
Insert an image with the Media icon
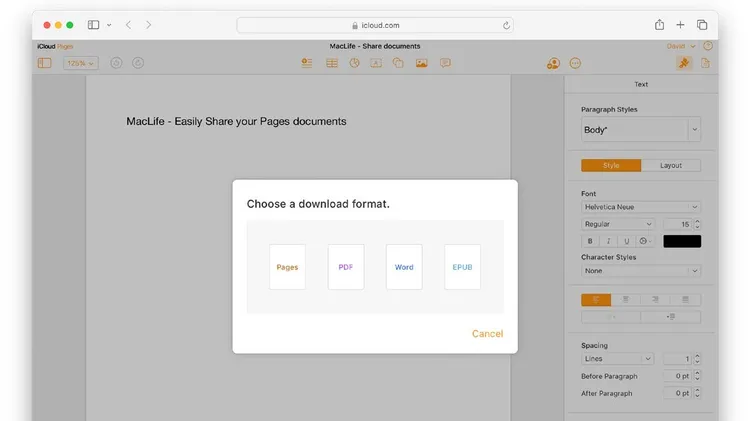[x=421, y=63]
